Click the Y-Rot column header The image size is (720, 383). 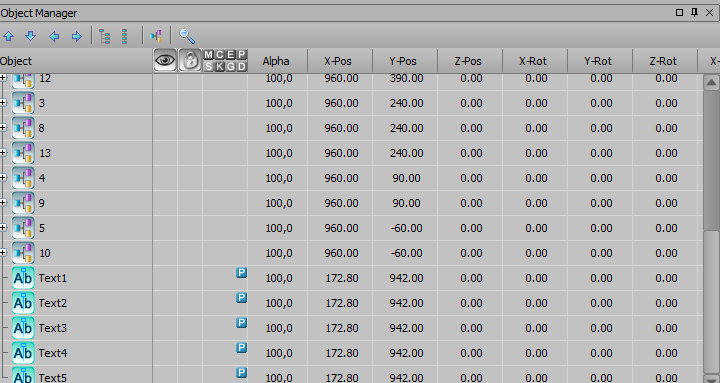pyautogui.click(x=600, y=61)
